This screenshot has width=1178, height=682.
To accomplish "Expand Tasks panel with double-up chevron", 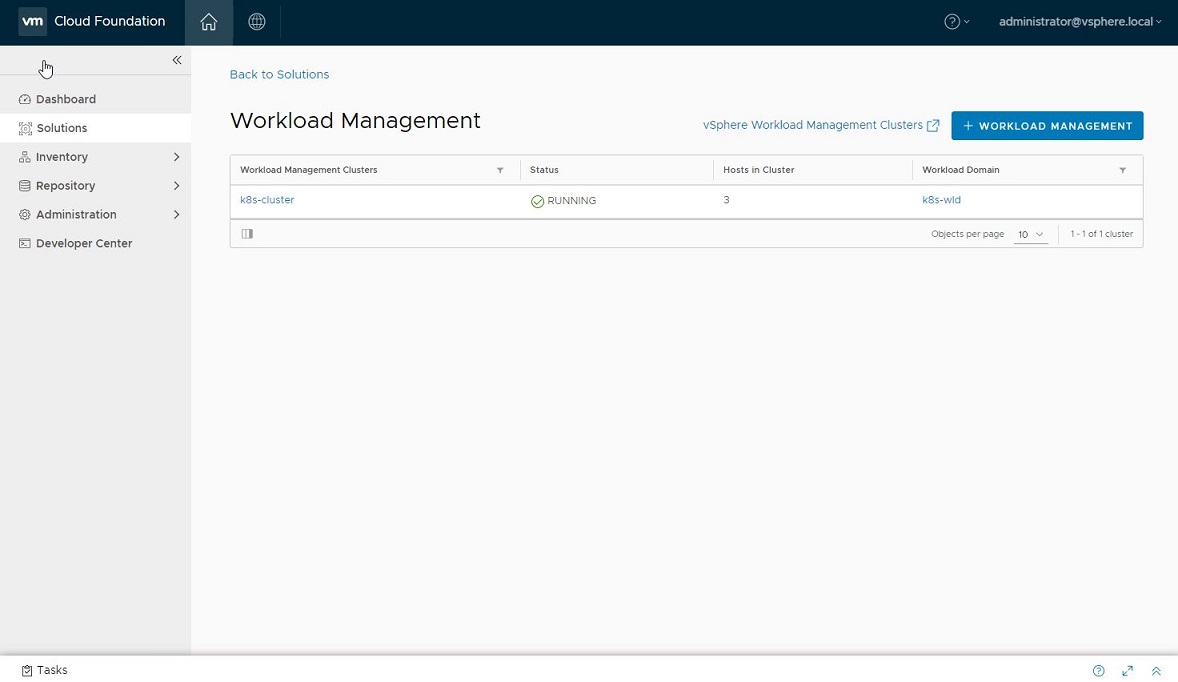I will (1156, 671).
